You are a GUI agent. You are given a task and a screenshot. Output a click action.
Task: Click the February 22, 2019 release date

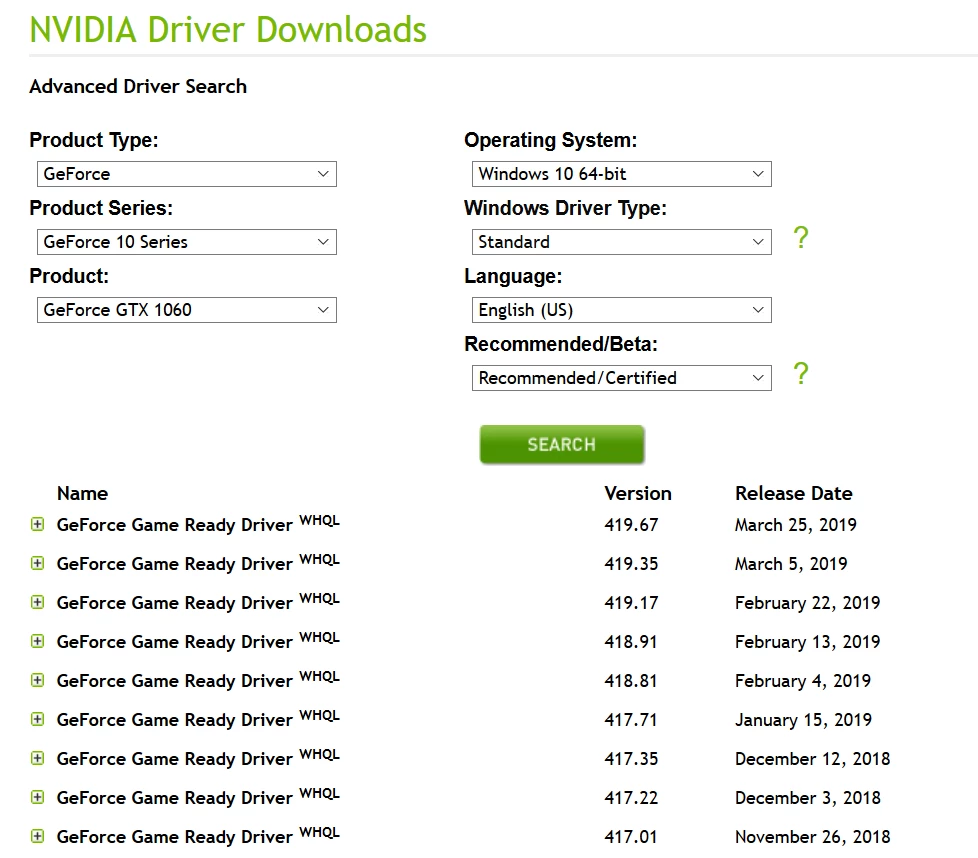pyautogui.click(x=808, y=603)
